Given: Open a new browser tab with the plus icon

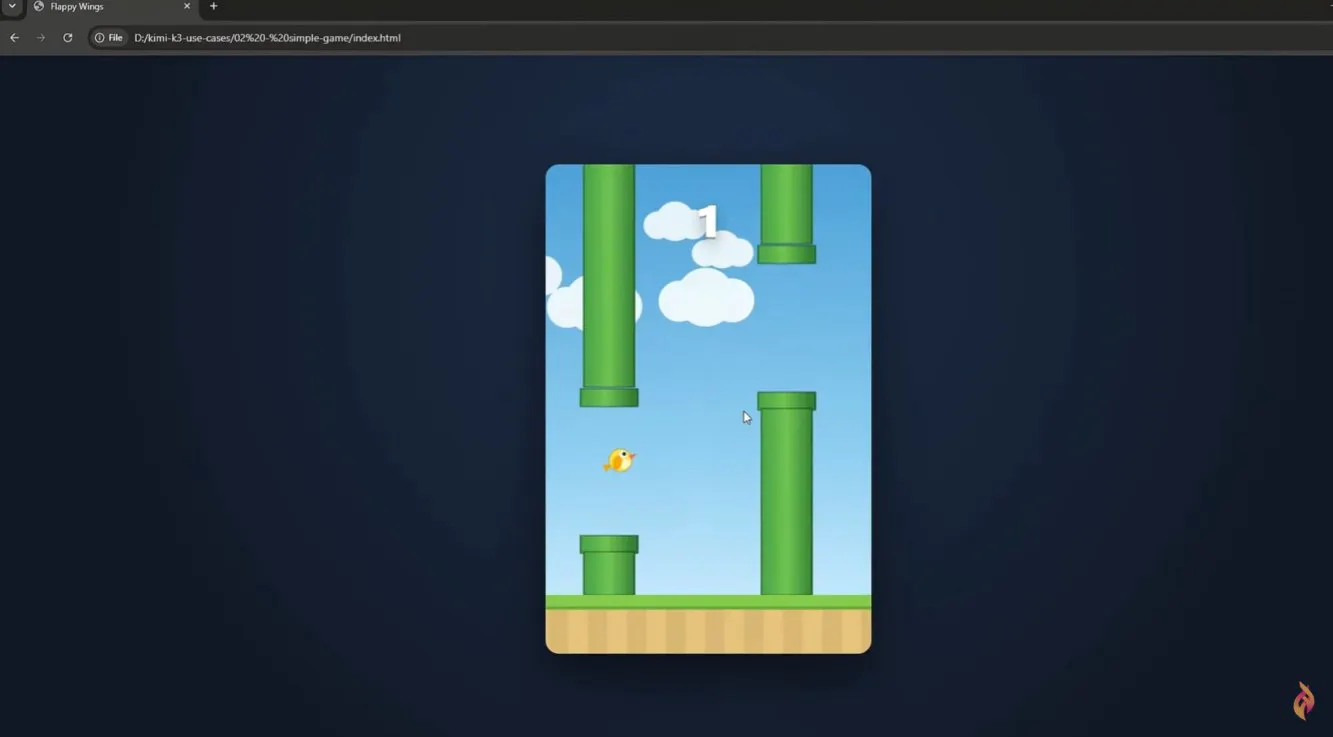Looking at the screenshot, I should pos(213,7).
